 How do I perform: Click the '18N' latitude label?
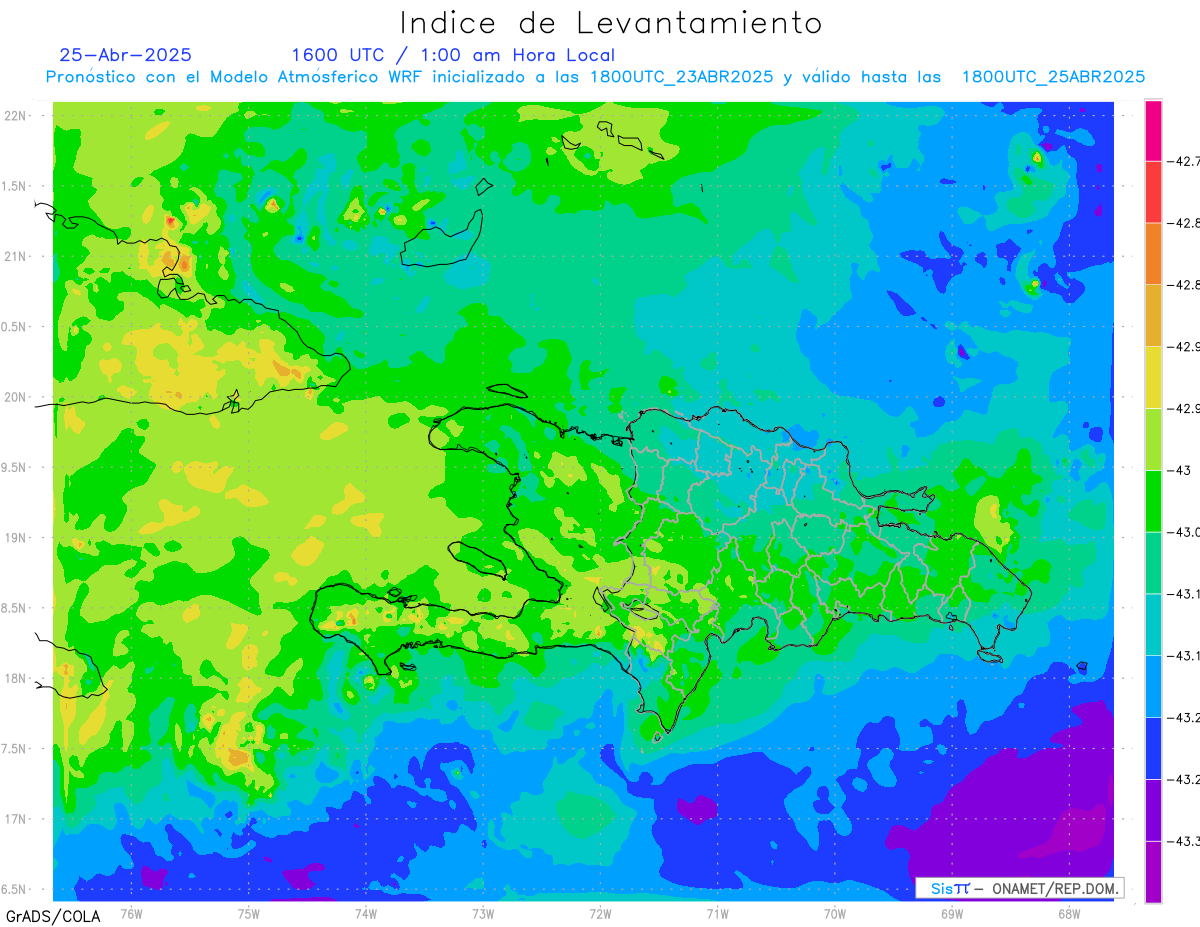[15, 678]
